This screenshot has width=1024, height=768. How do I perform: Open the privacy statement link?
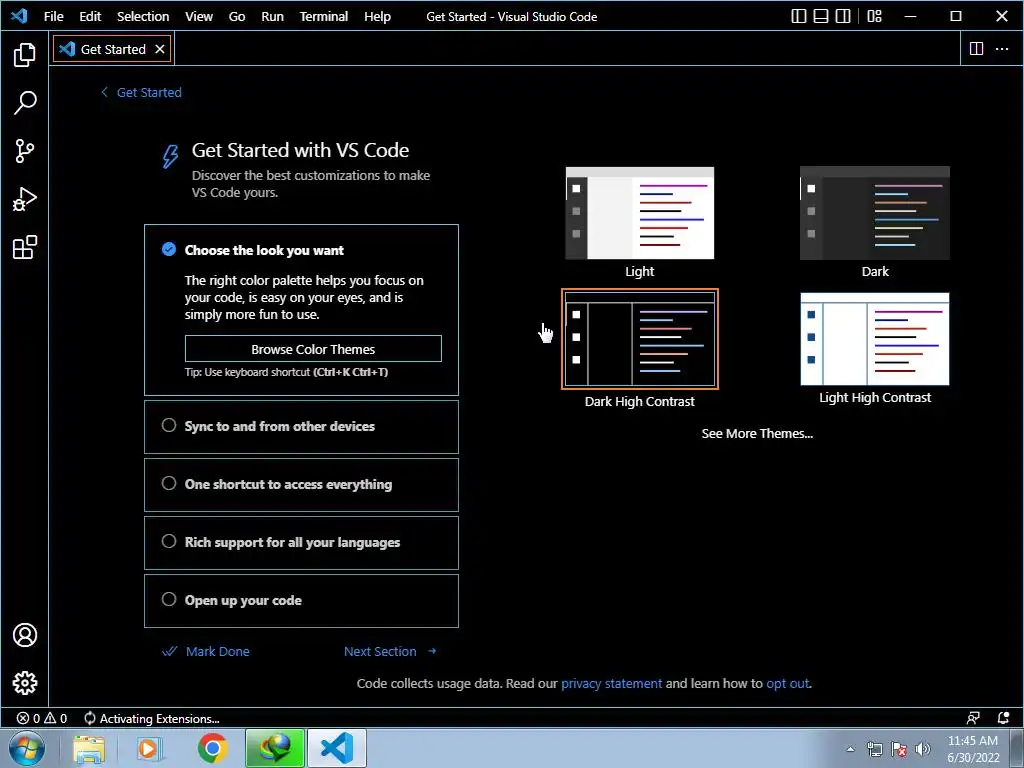click(x=611, y=684)
